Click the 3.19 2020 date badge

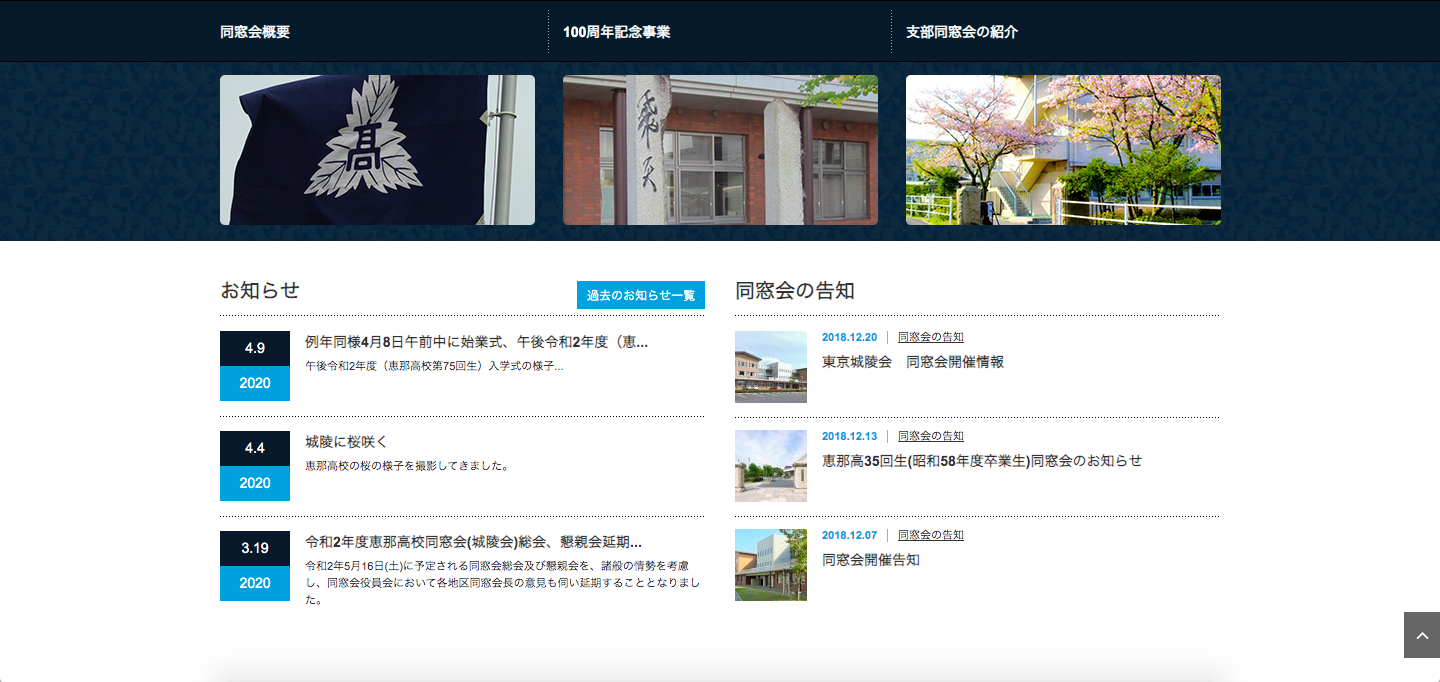[x=255, y=566]
